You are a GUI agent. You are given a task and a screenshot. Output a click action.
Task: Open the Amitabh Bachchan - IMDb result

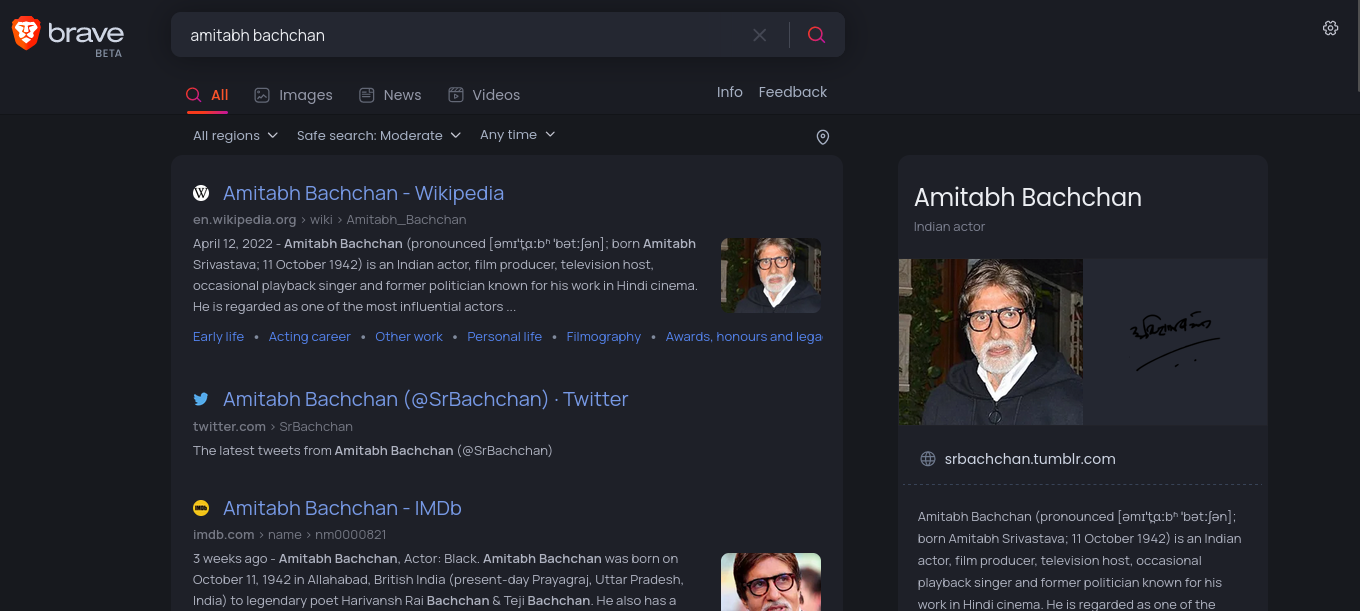click(x=342, y=508)
